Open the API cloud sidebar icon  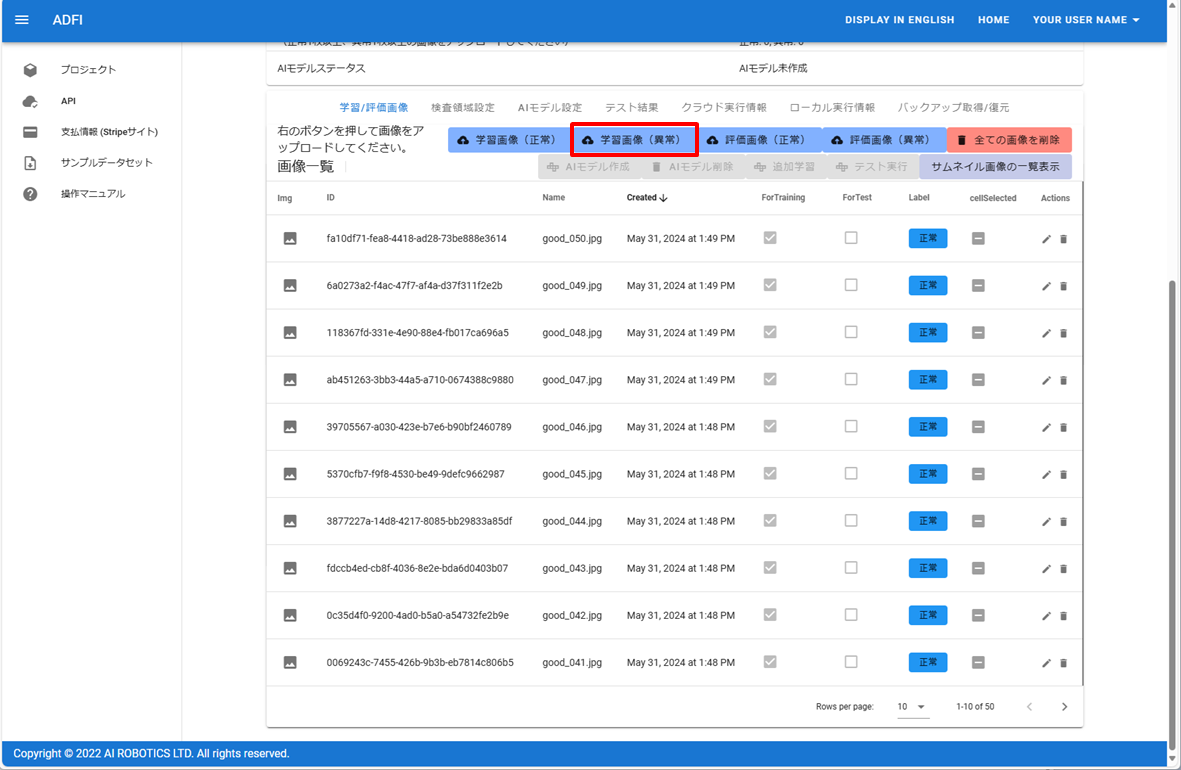coord(30,101)
